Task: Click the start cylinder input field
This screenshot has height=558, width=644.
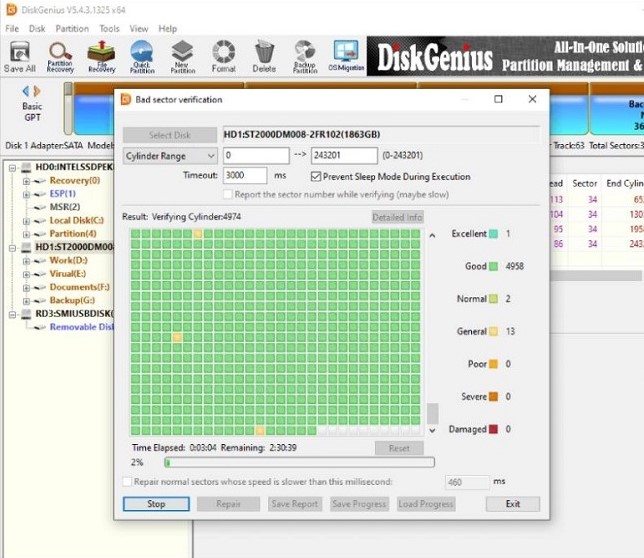Action: point(256,156)
